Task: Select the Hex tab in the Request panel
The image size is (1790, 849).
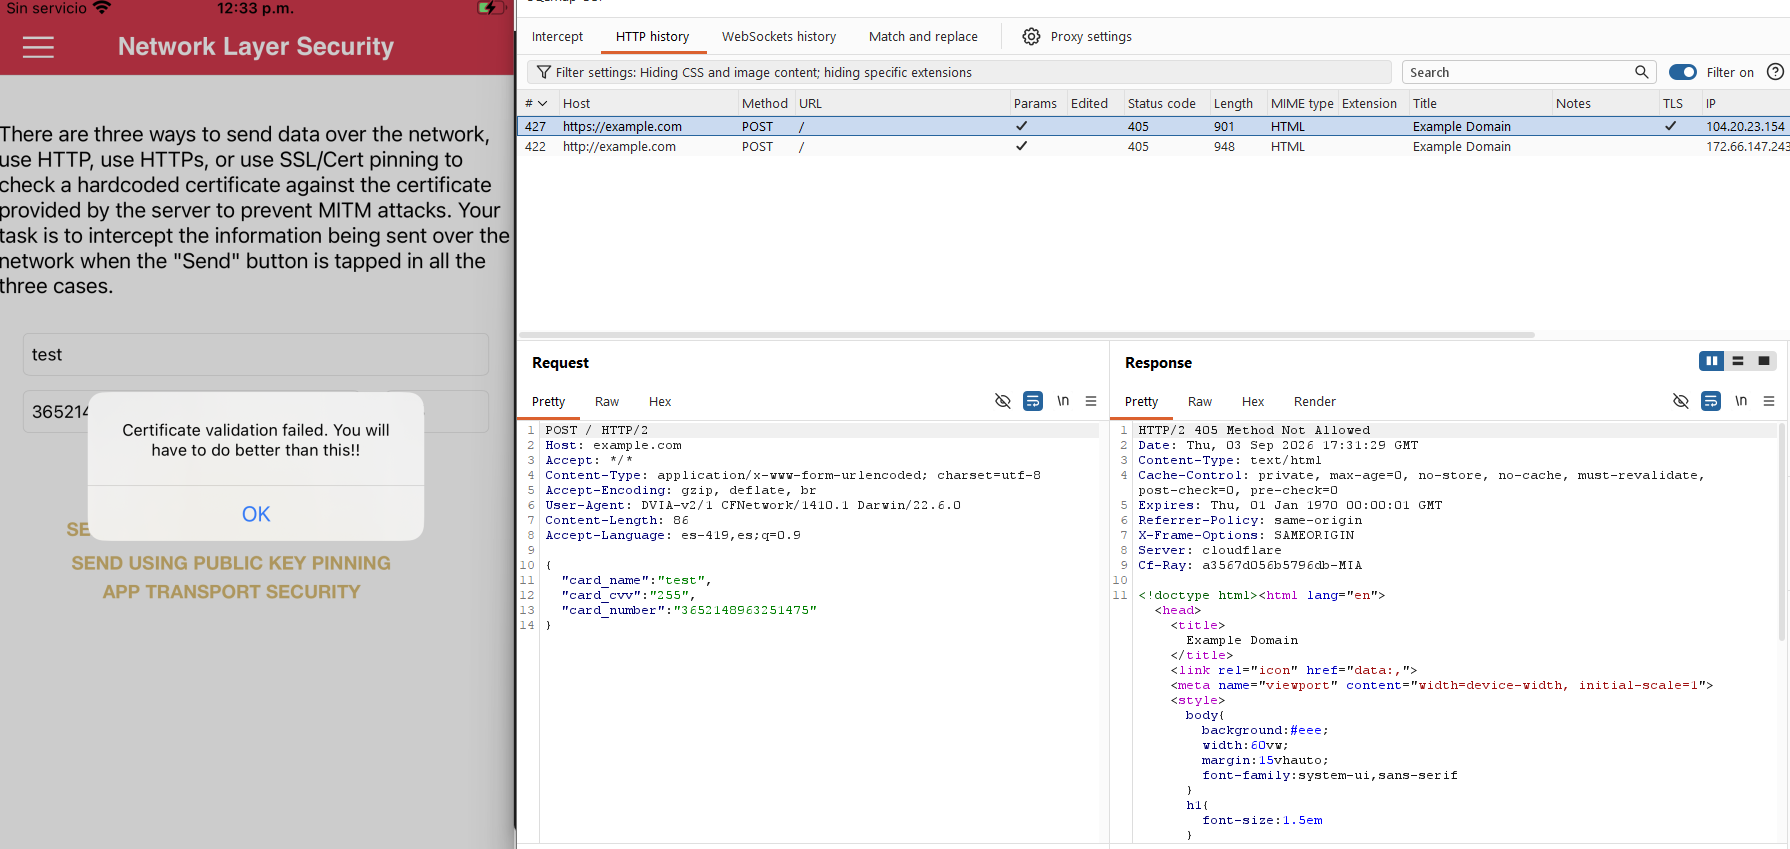Action: (660, 402)
